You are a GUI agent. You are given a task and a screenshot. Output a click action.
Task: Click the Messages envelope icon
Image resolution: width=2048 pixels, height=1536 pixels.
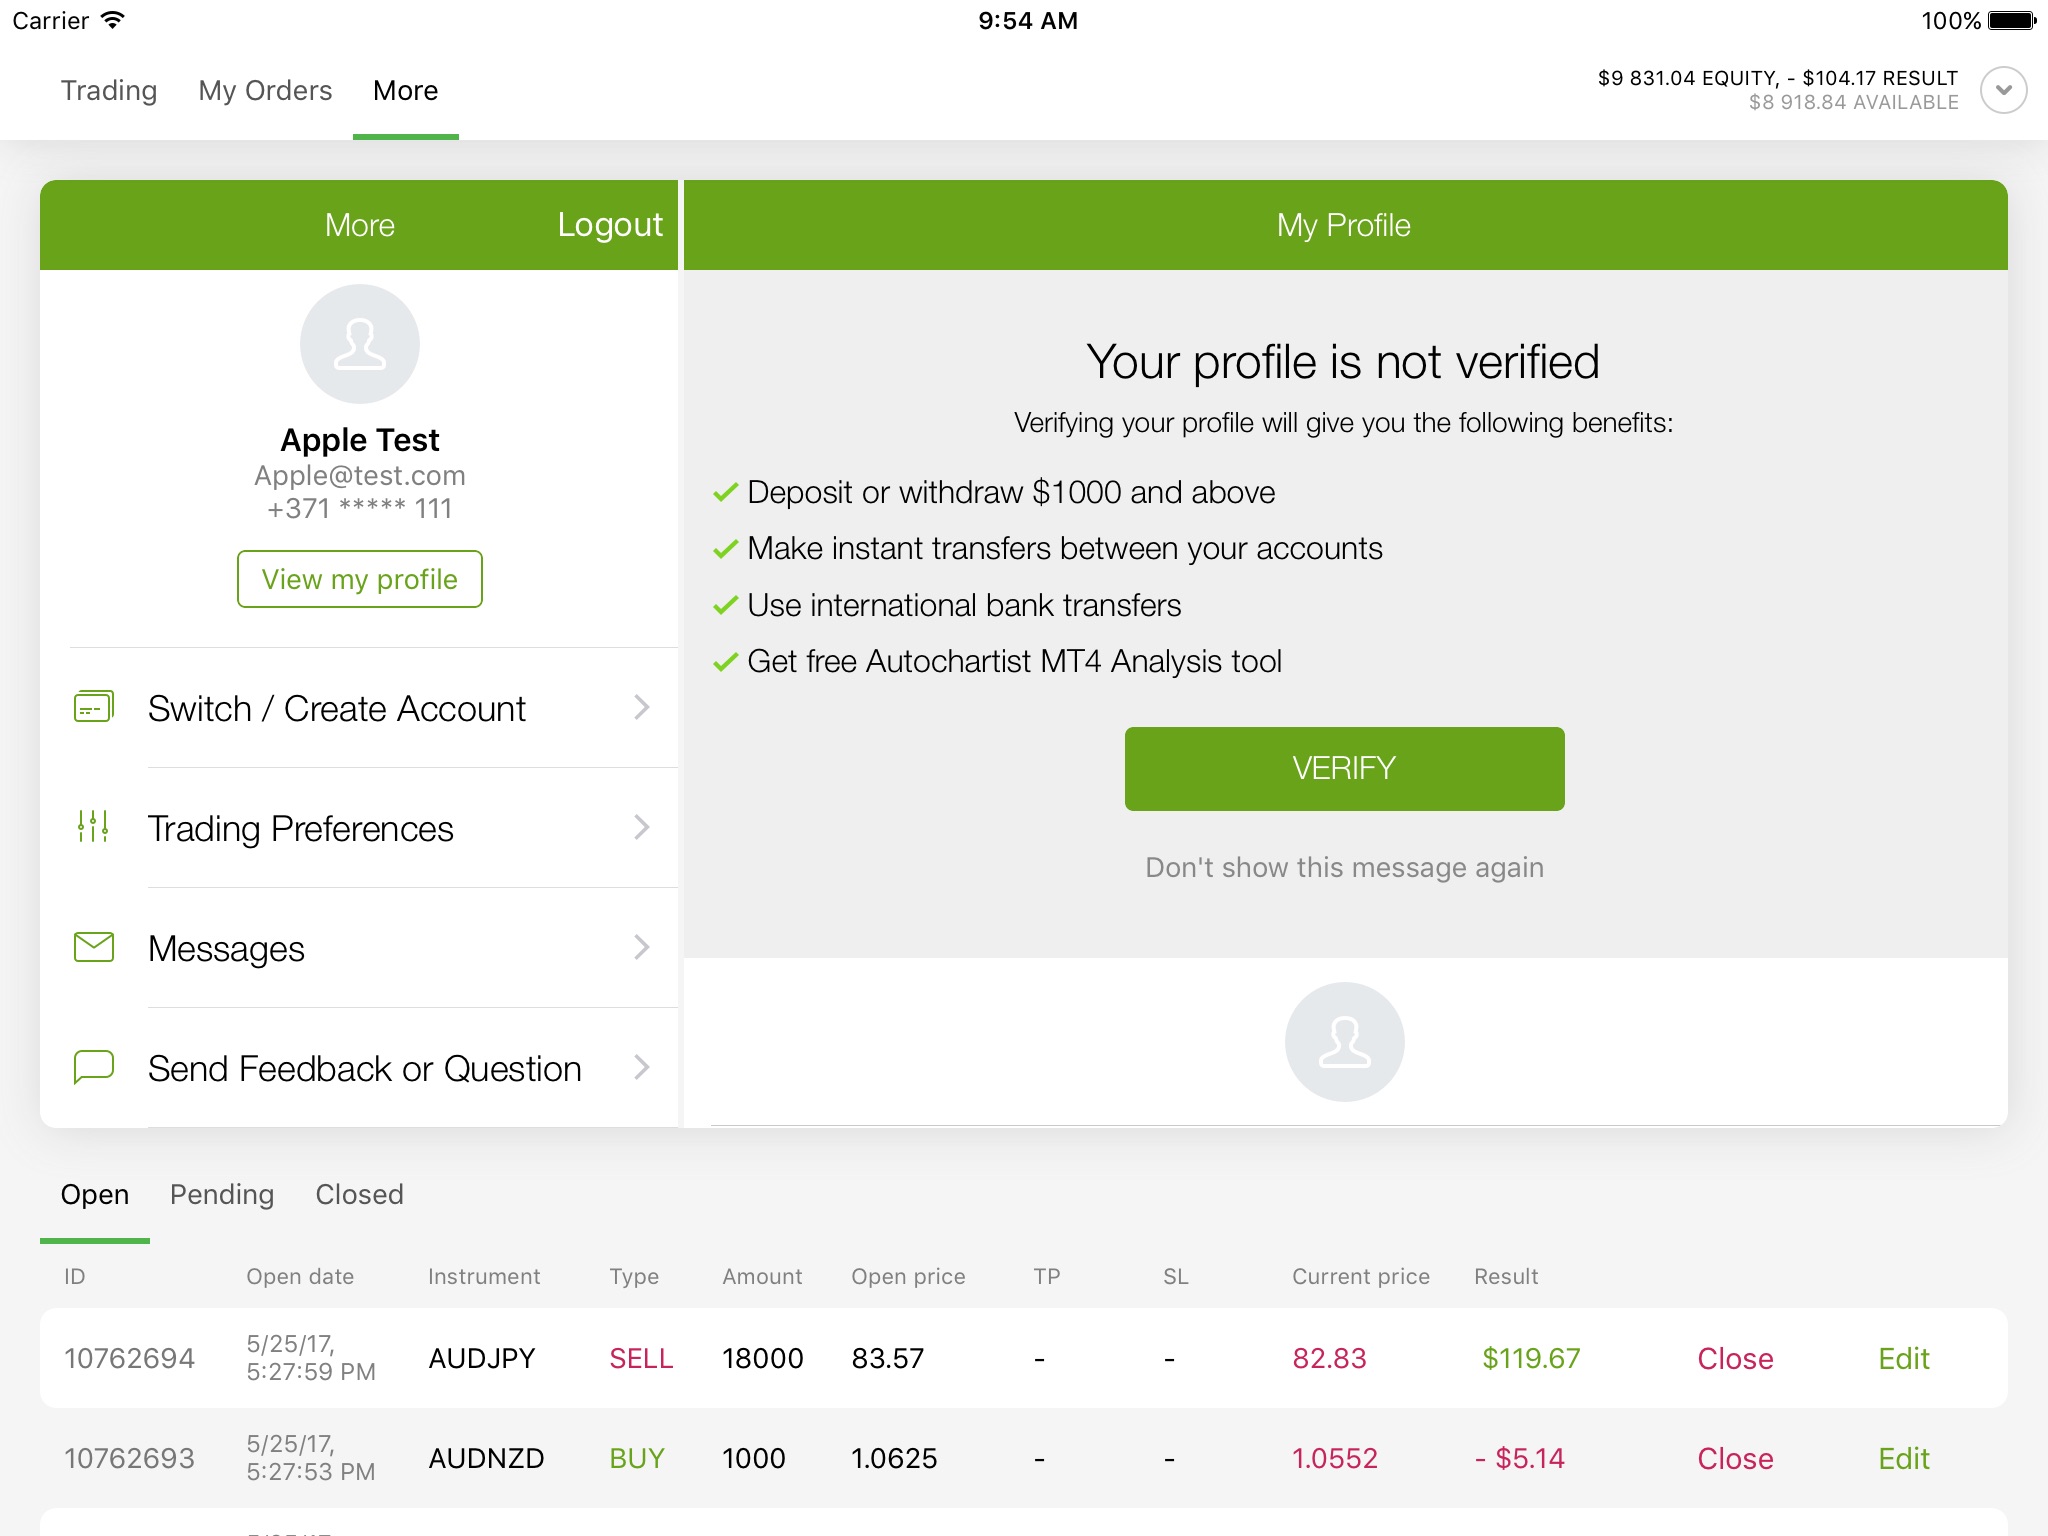92,947
